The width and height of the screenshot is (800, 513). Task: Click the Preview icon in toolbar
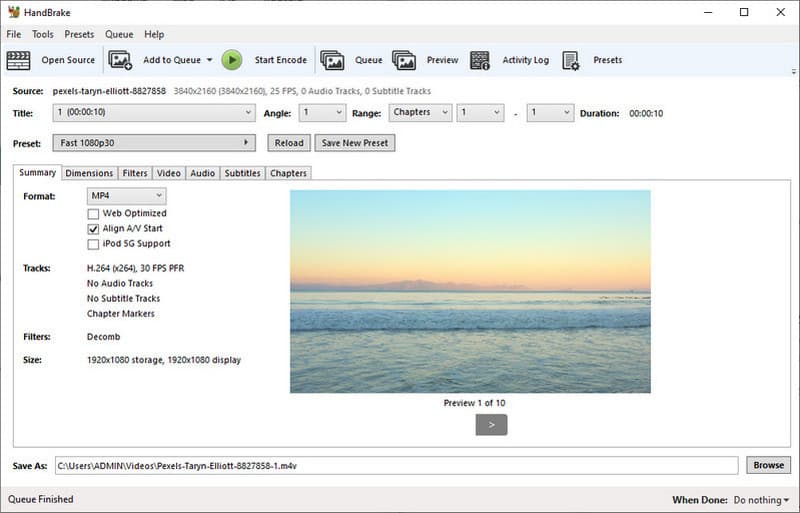pyautogui.click(x=404, y=60)
